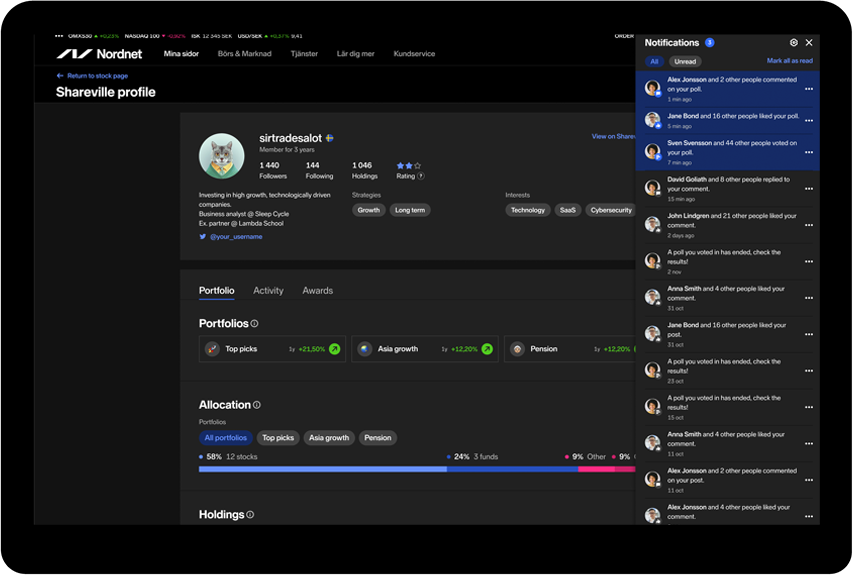Screen dimensions: 853x575
Task: Select Asia growth allocation filter chip
Action: pos(329,438)
